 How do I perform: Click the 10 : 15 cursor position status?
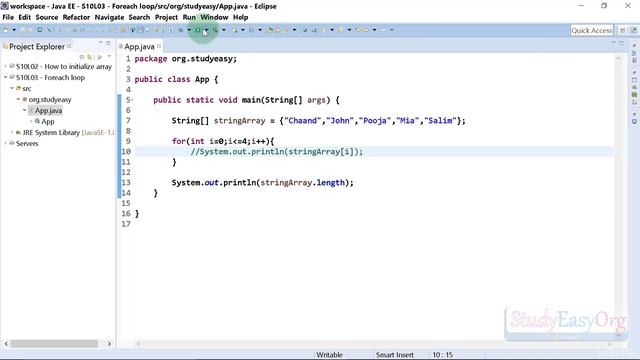point(442,355)
